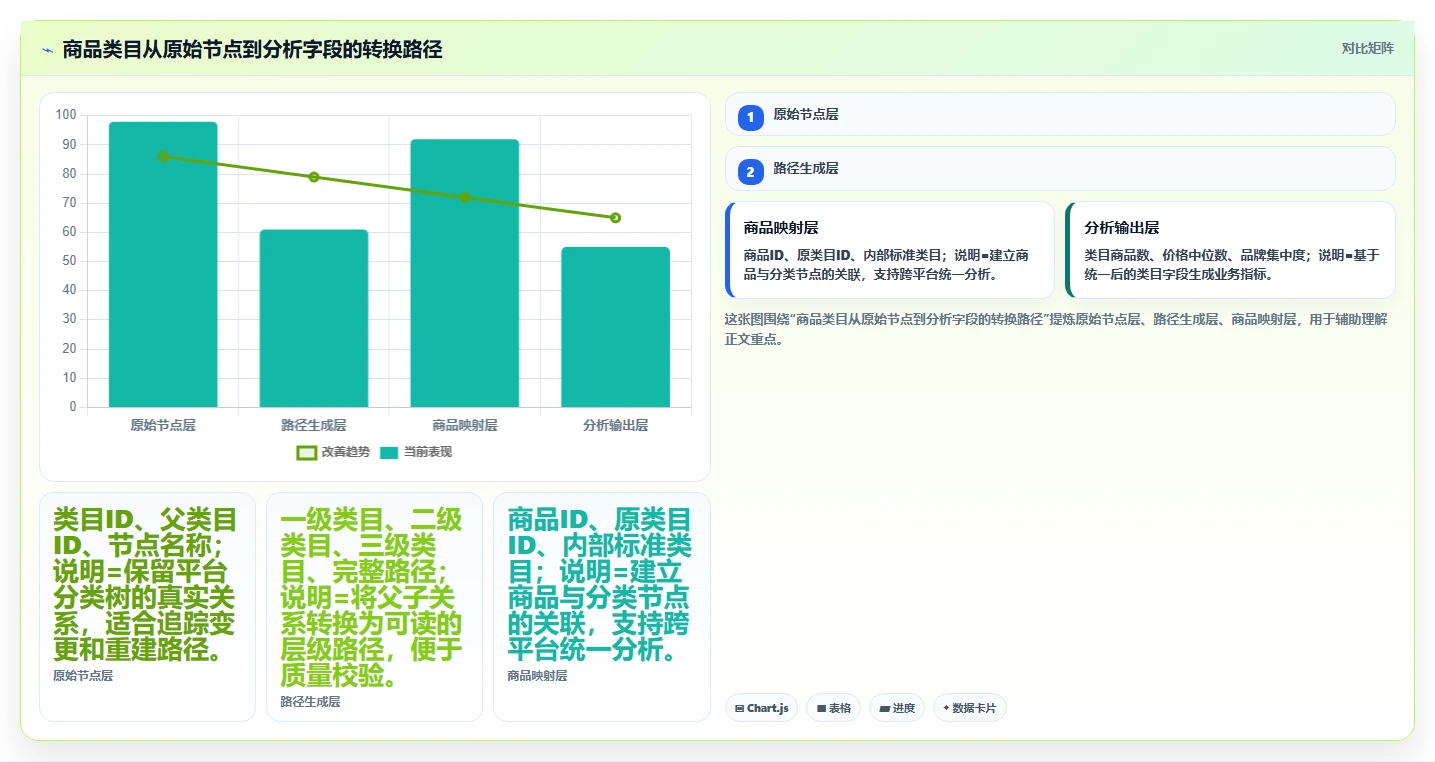Screen dimensions: 1435x762
Task: Click the header icon beside the title
Action: pyautogui.click(x=47, y=49)
